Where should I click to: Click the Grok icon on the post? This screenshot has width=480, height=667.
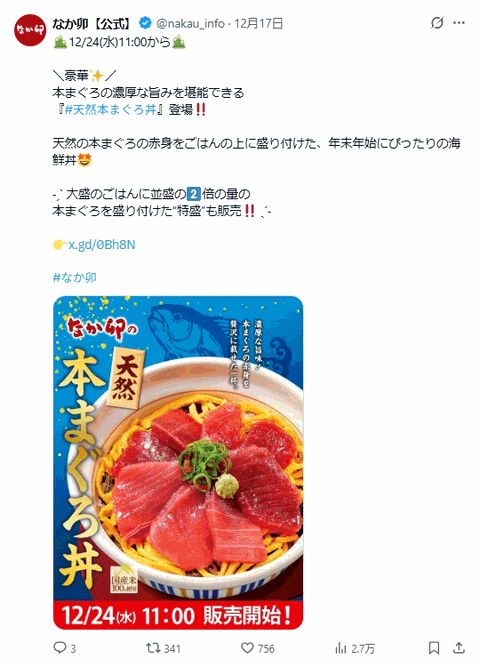click(x=437, y=23)
